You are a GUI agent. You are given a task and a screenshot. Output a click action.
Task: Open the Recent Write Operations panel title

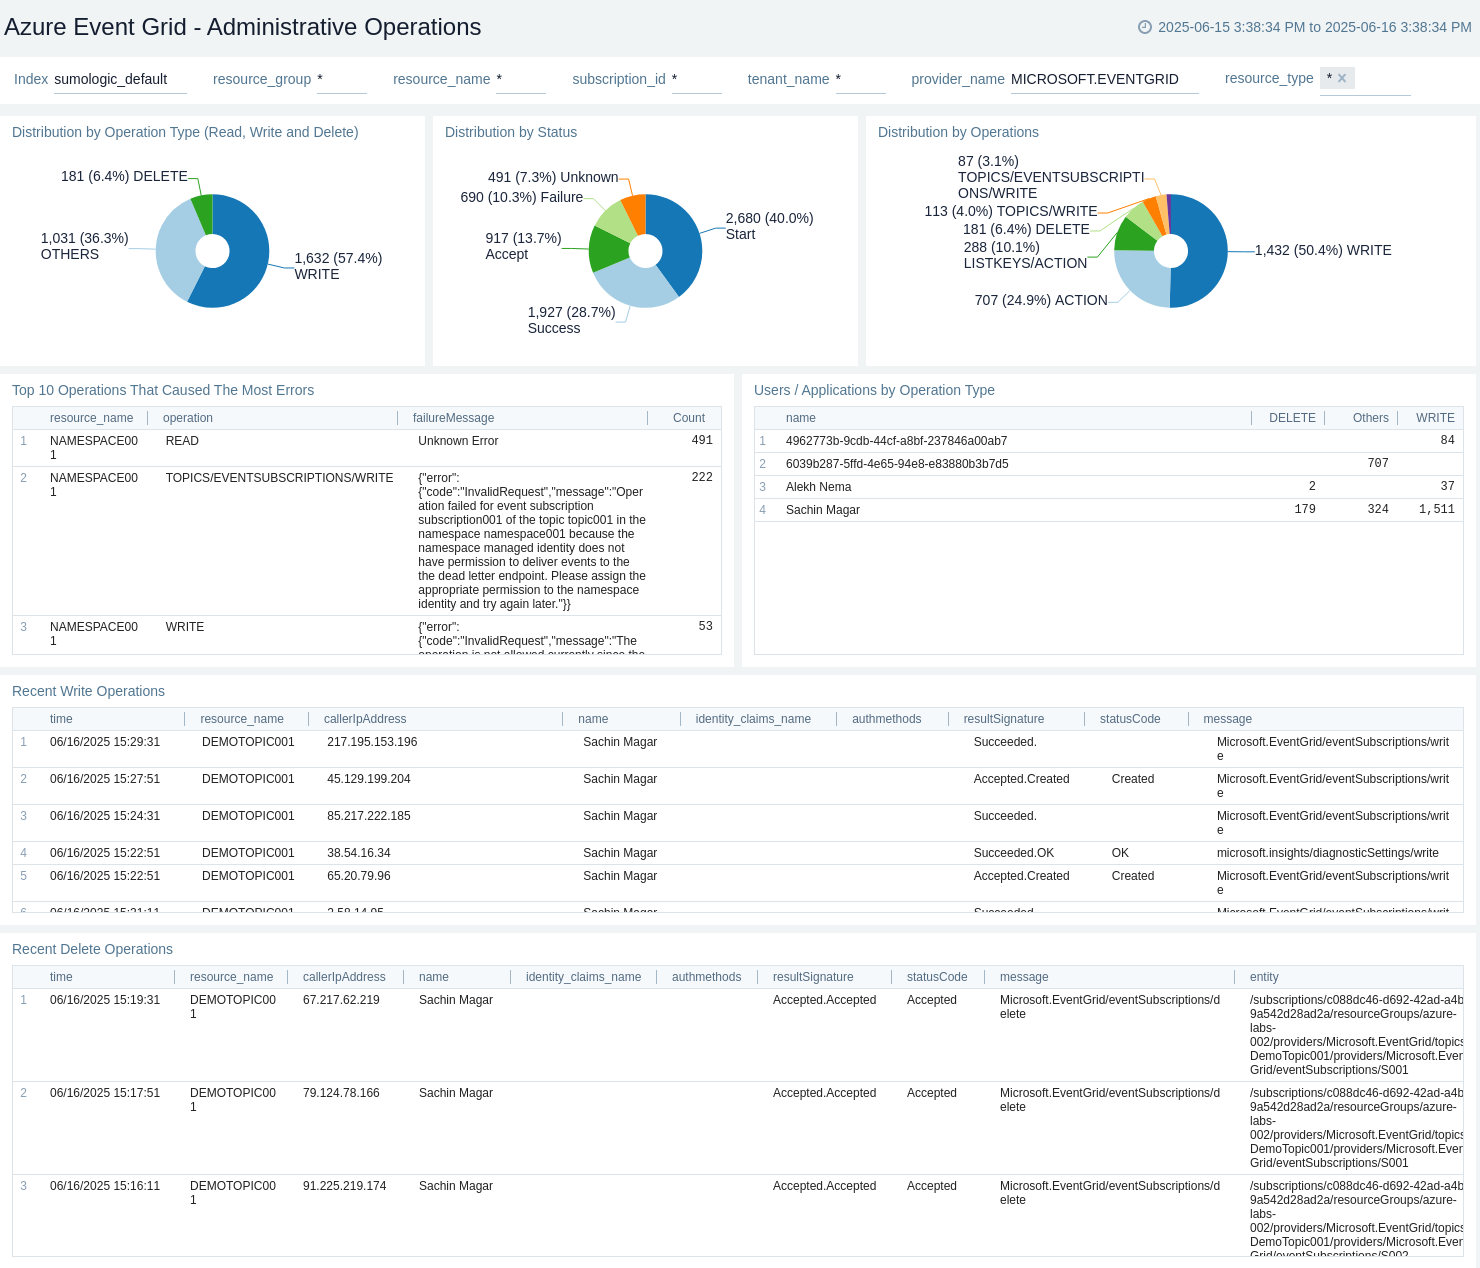88,691
